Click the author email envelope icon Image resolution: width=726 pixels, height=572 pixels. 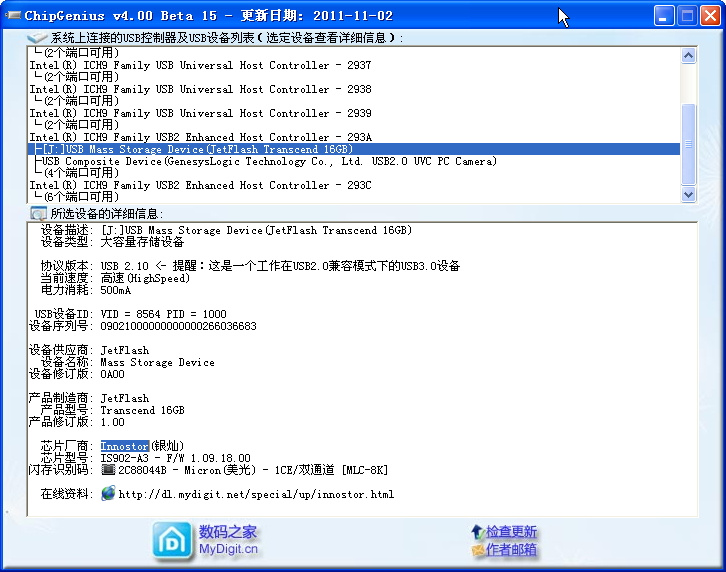pyautogui.click(x=478, y=550)
